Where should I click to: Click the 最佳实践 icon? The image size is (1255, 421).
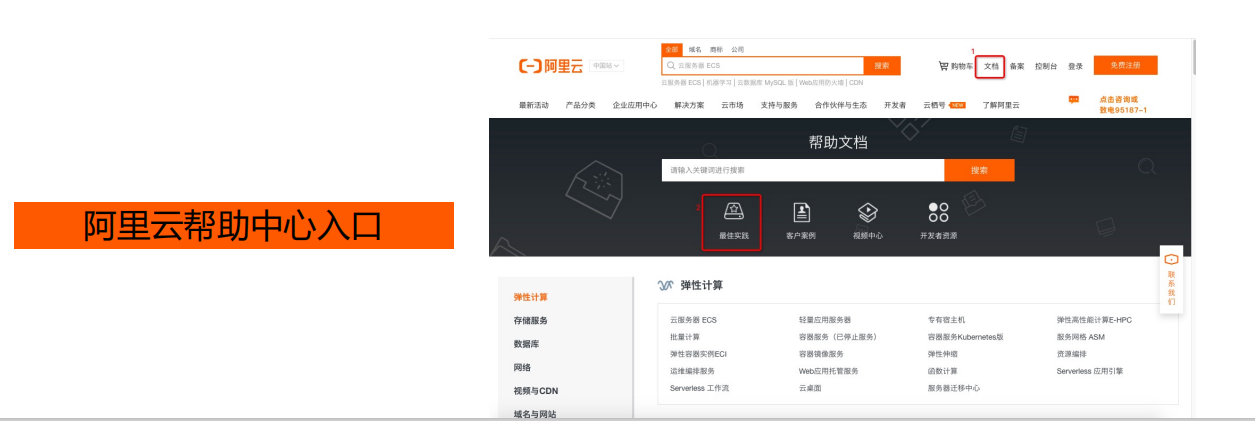733,212
